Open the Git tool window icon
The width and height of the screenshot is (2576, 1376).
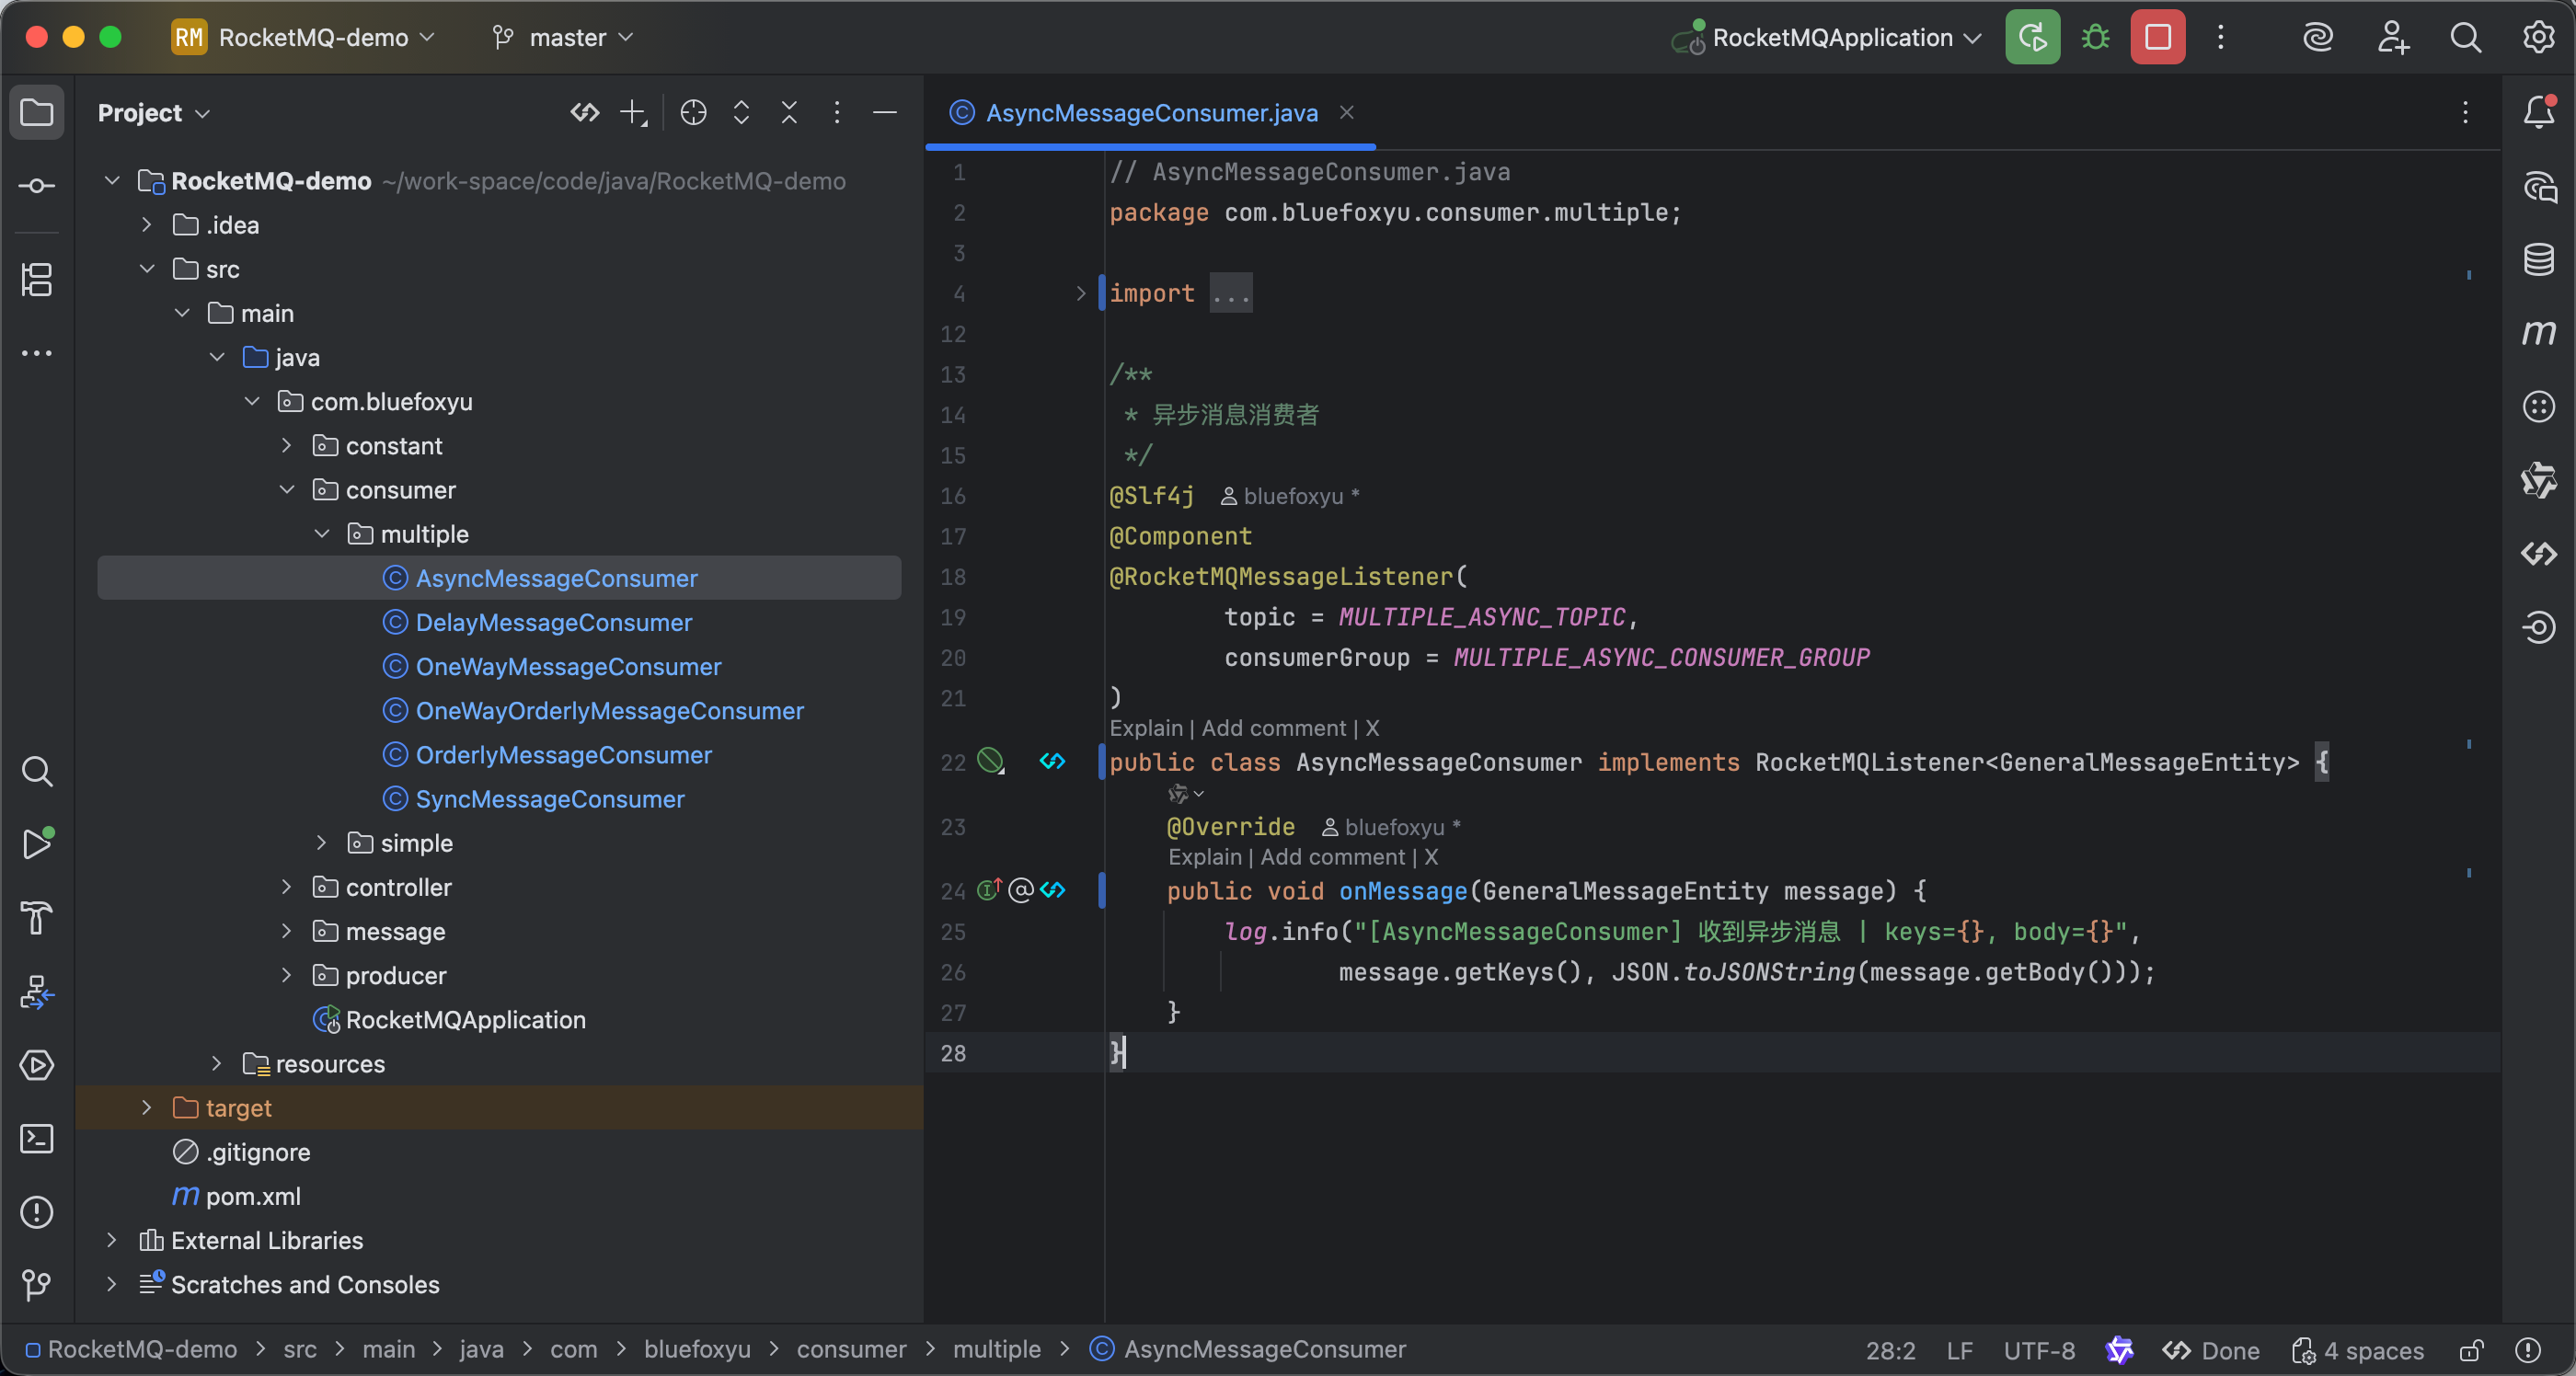click(x=37, y=1284)
